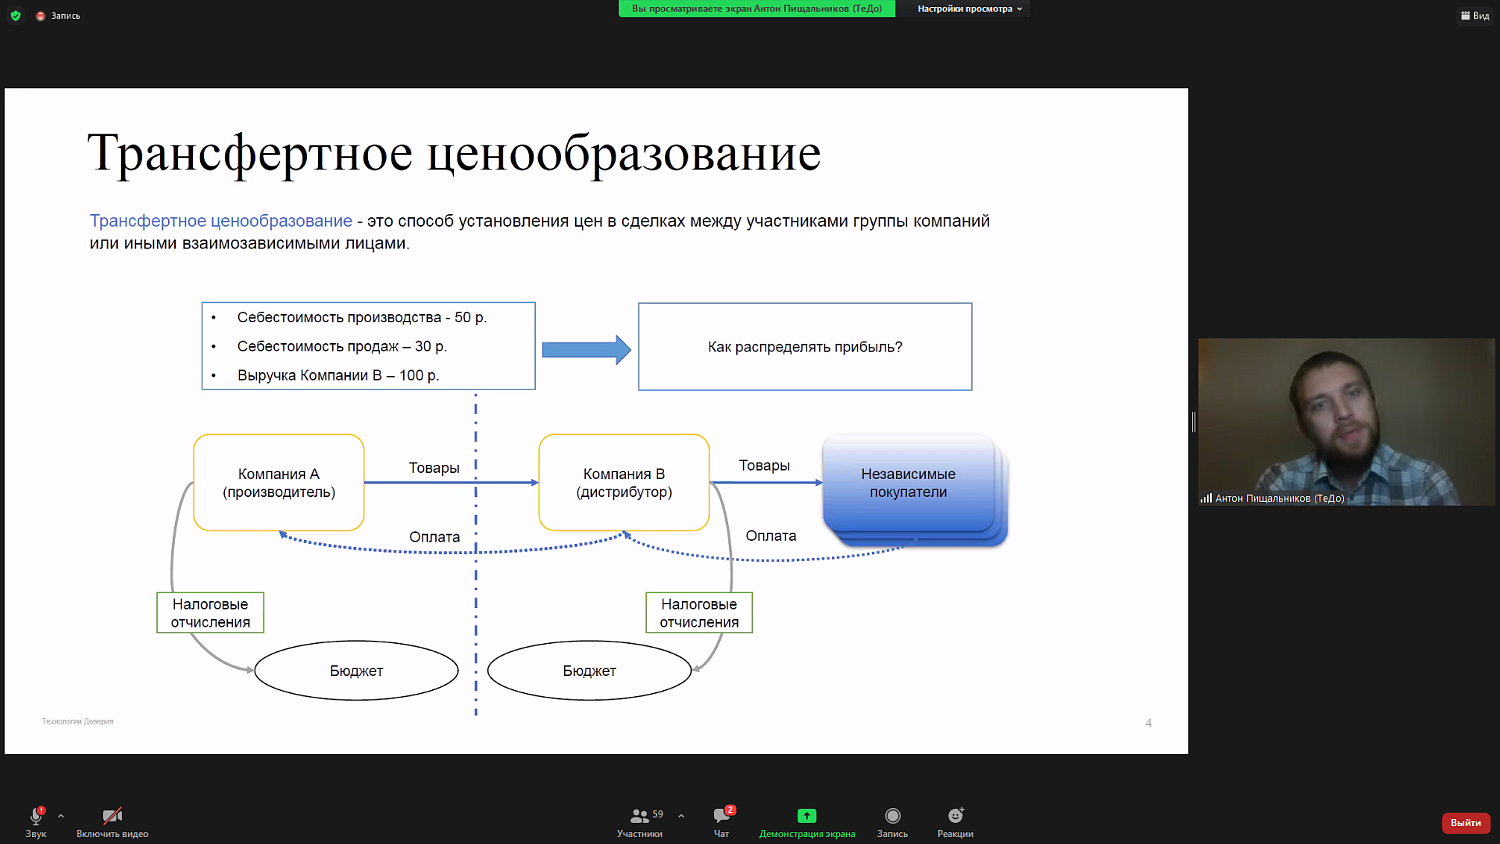Expand audio options next to Звук
The image size is (1500, 844).
[x=61, y=814]
